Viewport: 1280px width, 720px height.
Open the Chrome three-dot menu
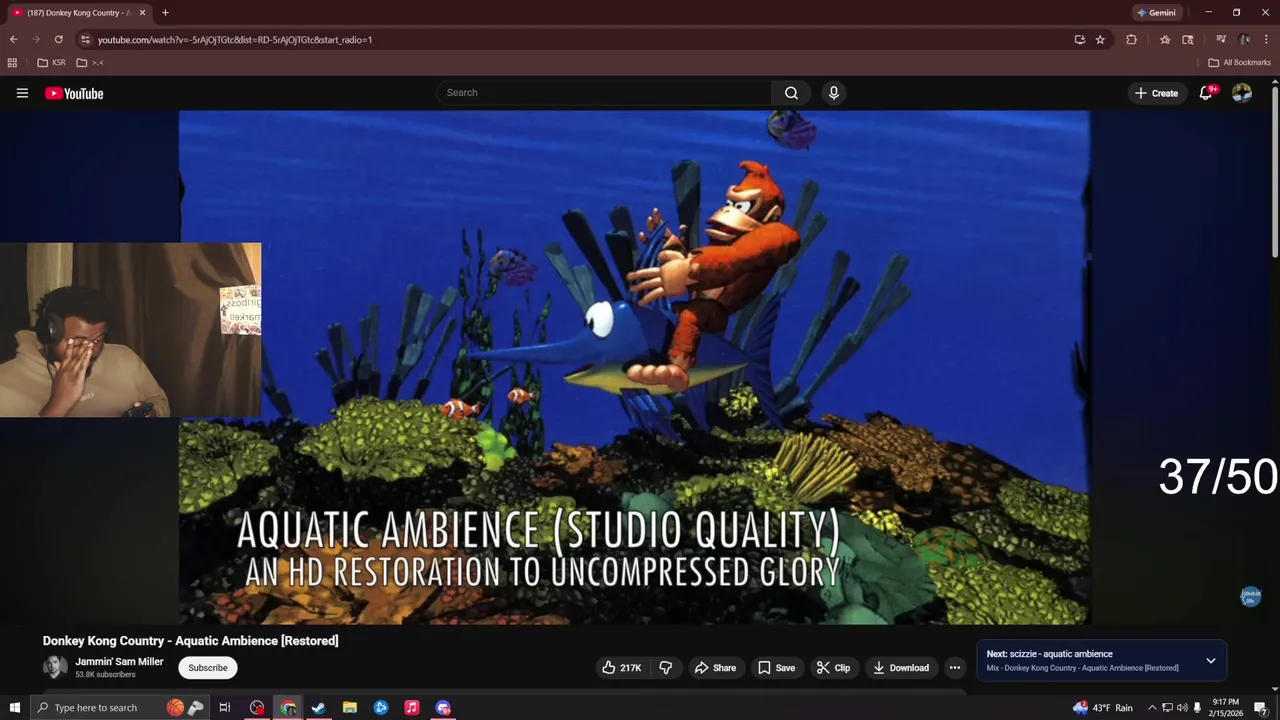pos(1266,40)
